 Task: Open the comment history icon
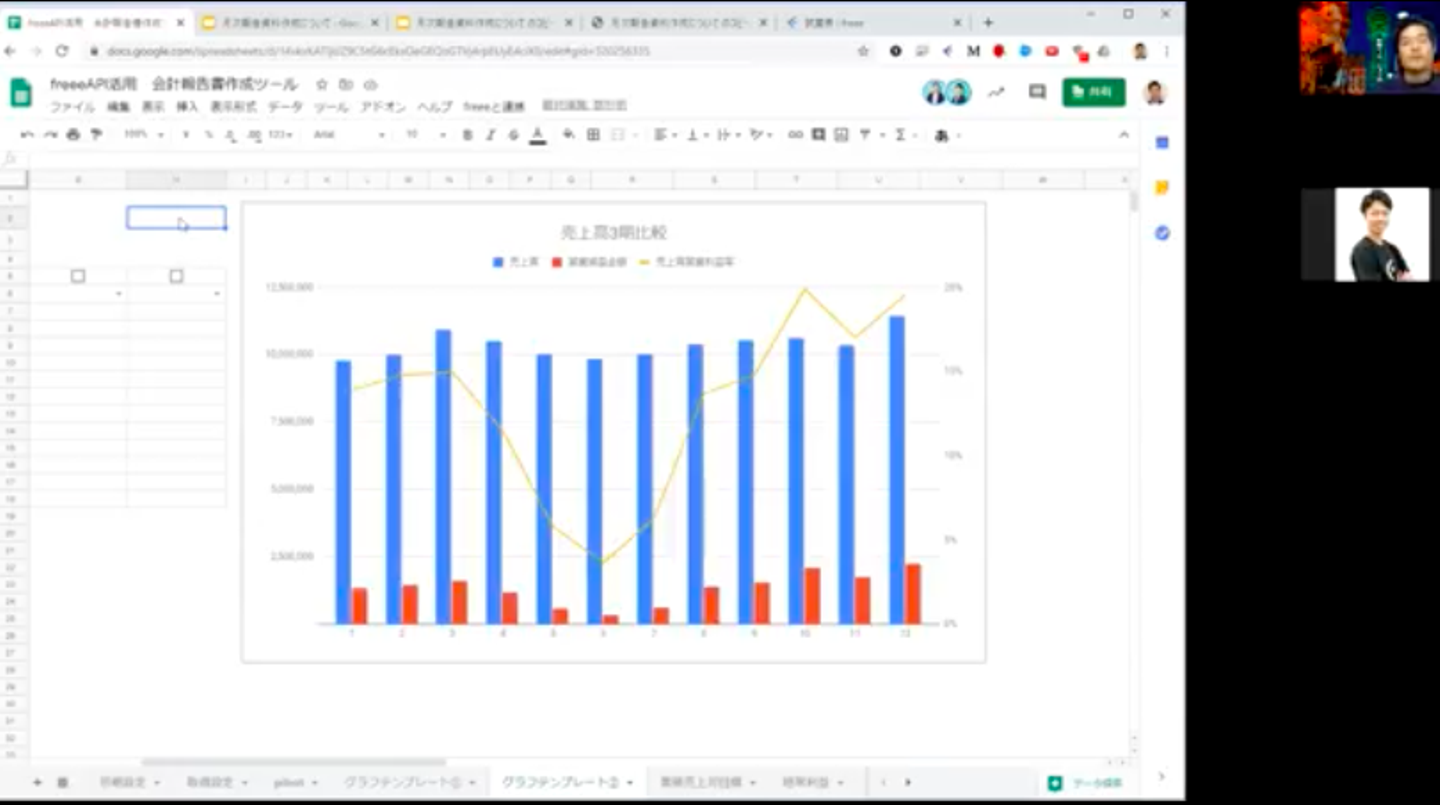1037,92
